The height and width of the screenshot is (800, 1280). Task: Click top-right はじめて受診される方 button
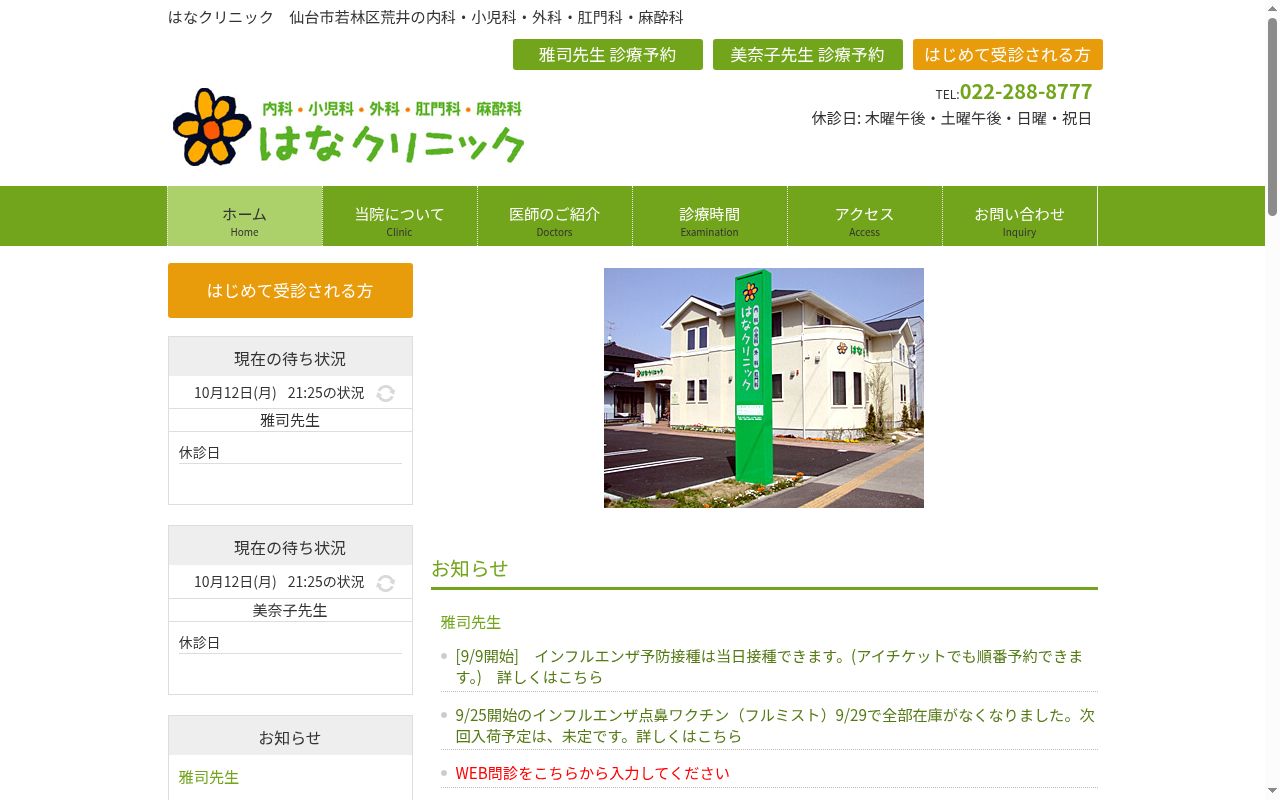coord(1008,55)
